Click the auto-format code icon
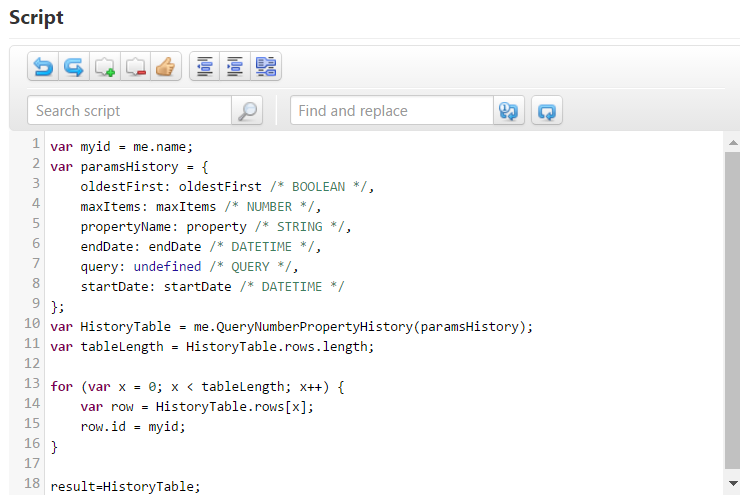 coord(266,67)
